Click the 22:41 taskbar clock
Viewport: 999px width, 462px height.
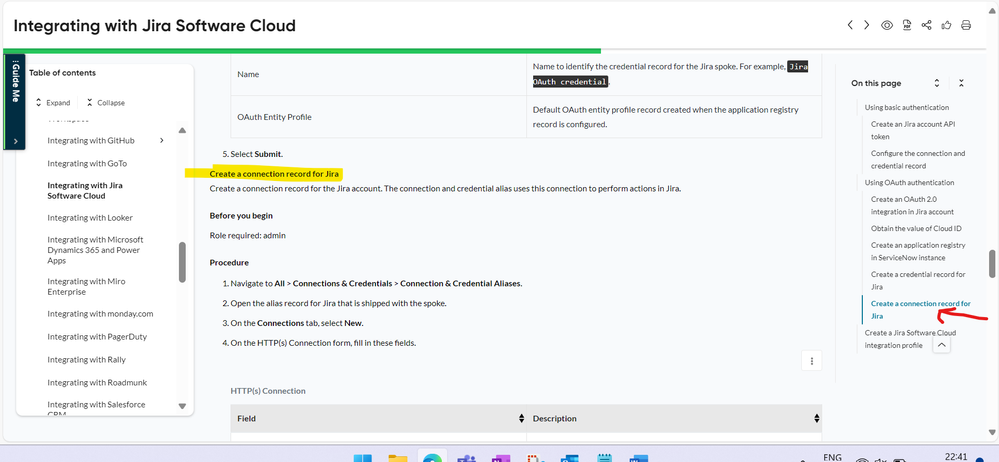coord(954,456)
